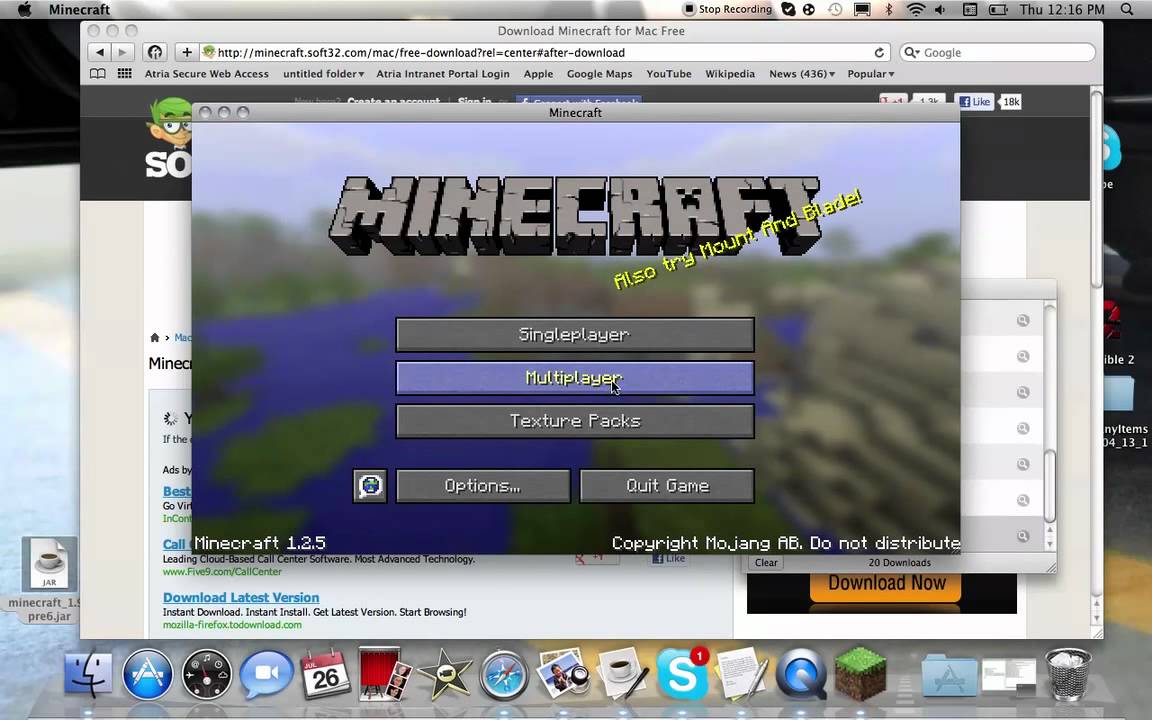Click the battery status icon

click(x=998, y=10)
